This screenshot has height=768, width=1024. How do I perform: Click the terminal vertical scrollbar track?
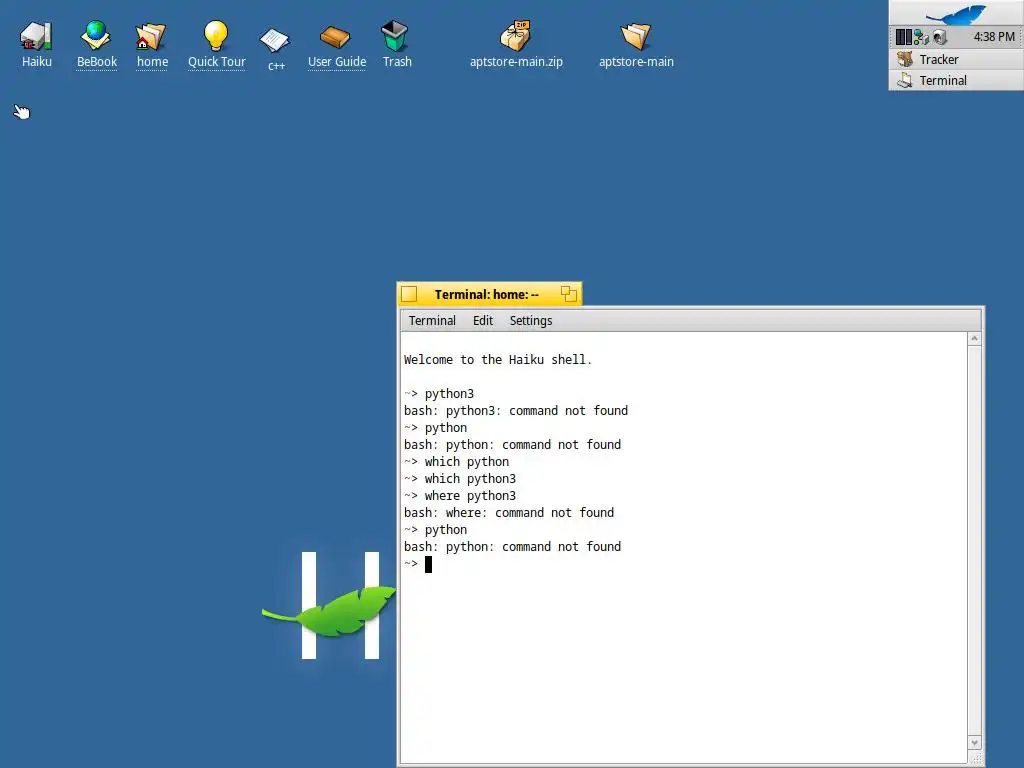974,541
